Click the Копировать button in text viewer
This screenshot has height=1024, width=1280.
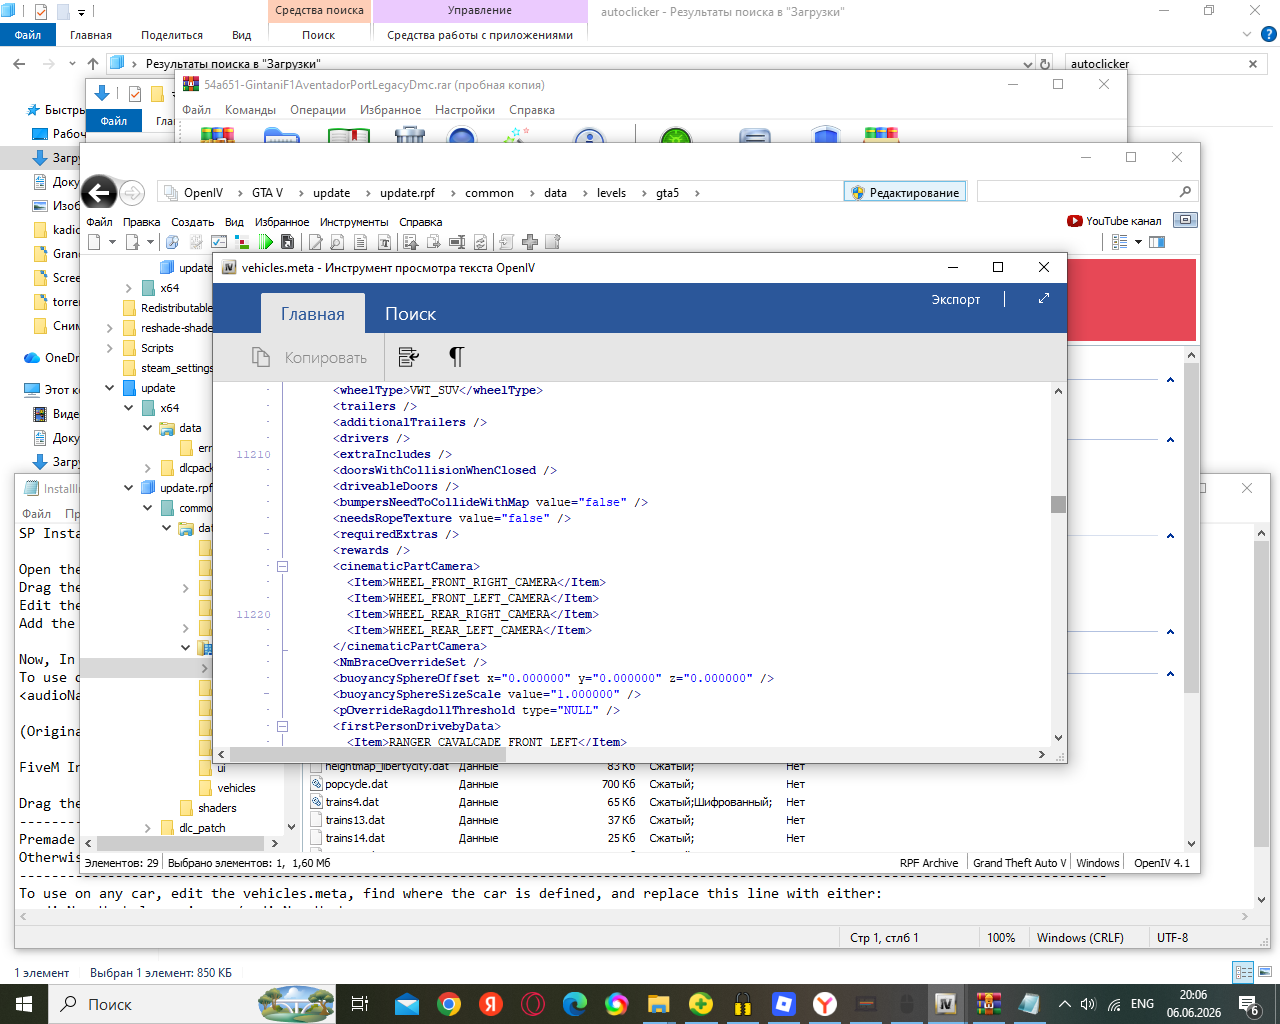coord(309,357)
